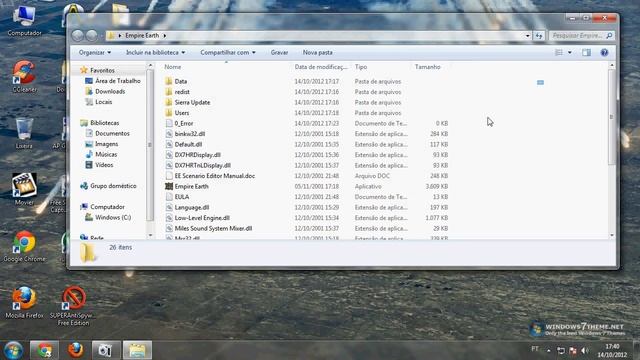The height and width of the screenshot is (360, 640).
Task: Click the PT language indicator
Action: (x=535, y=349)
